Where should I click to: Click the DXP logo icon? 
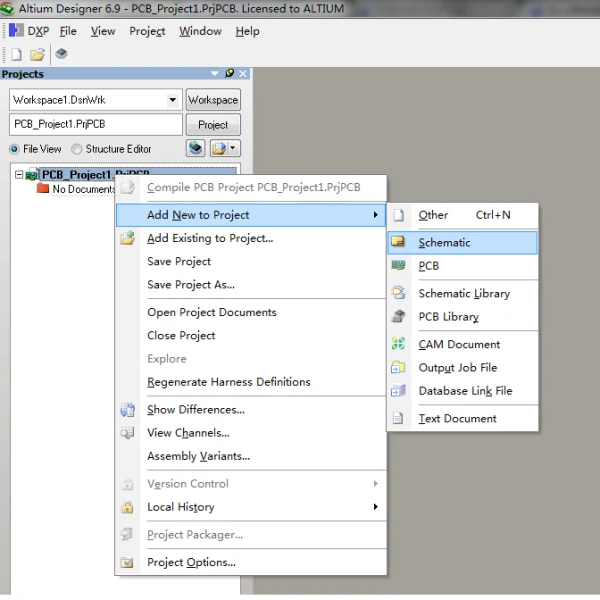16,30
